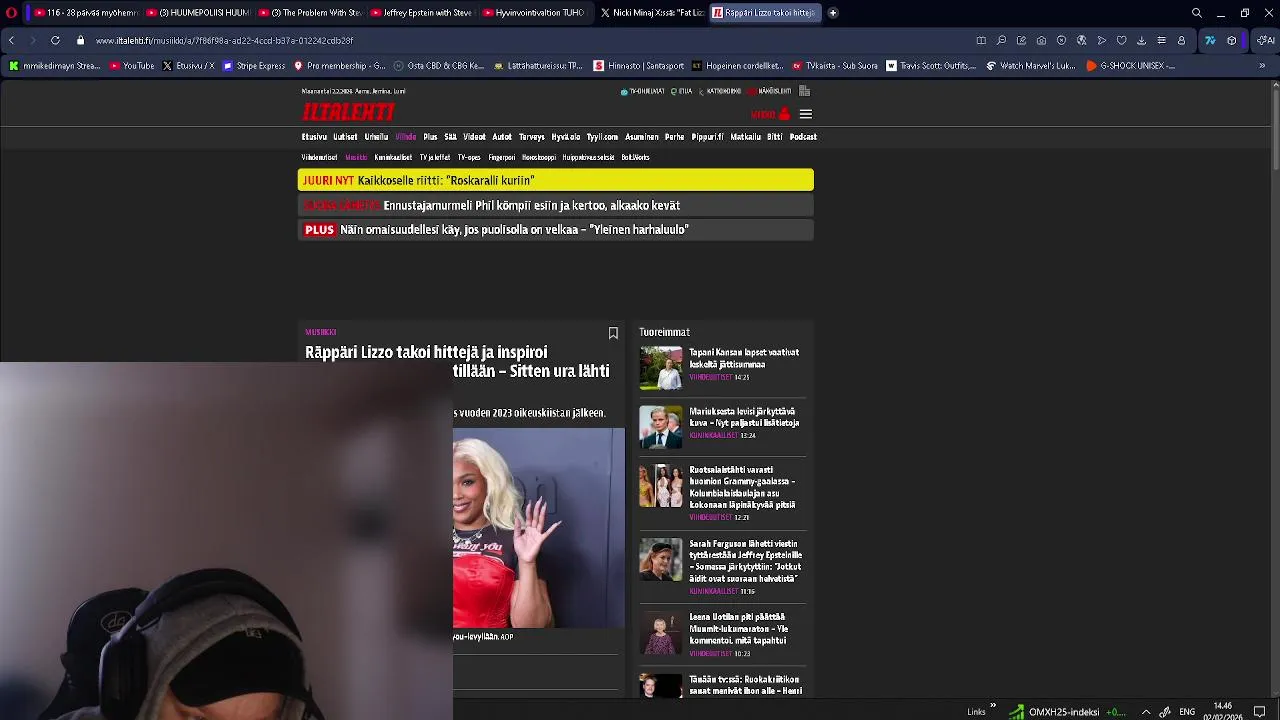Open Urheilu in site navigation

click(x=376, y=137)
